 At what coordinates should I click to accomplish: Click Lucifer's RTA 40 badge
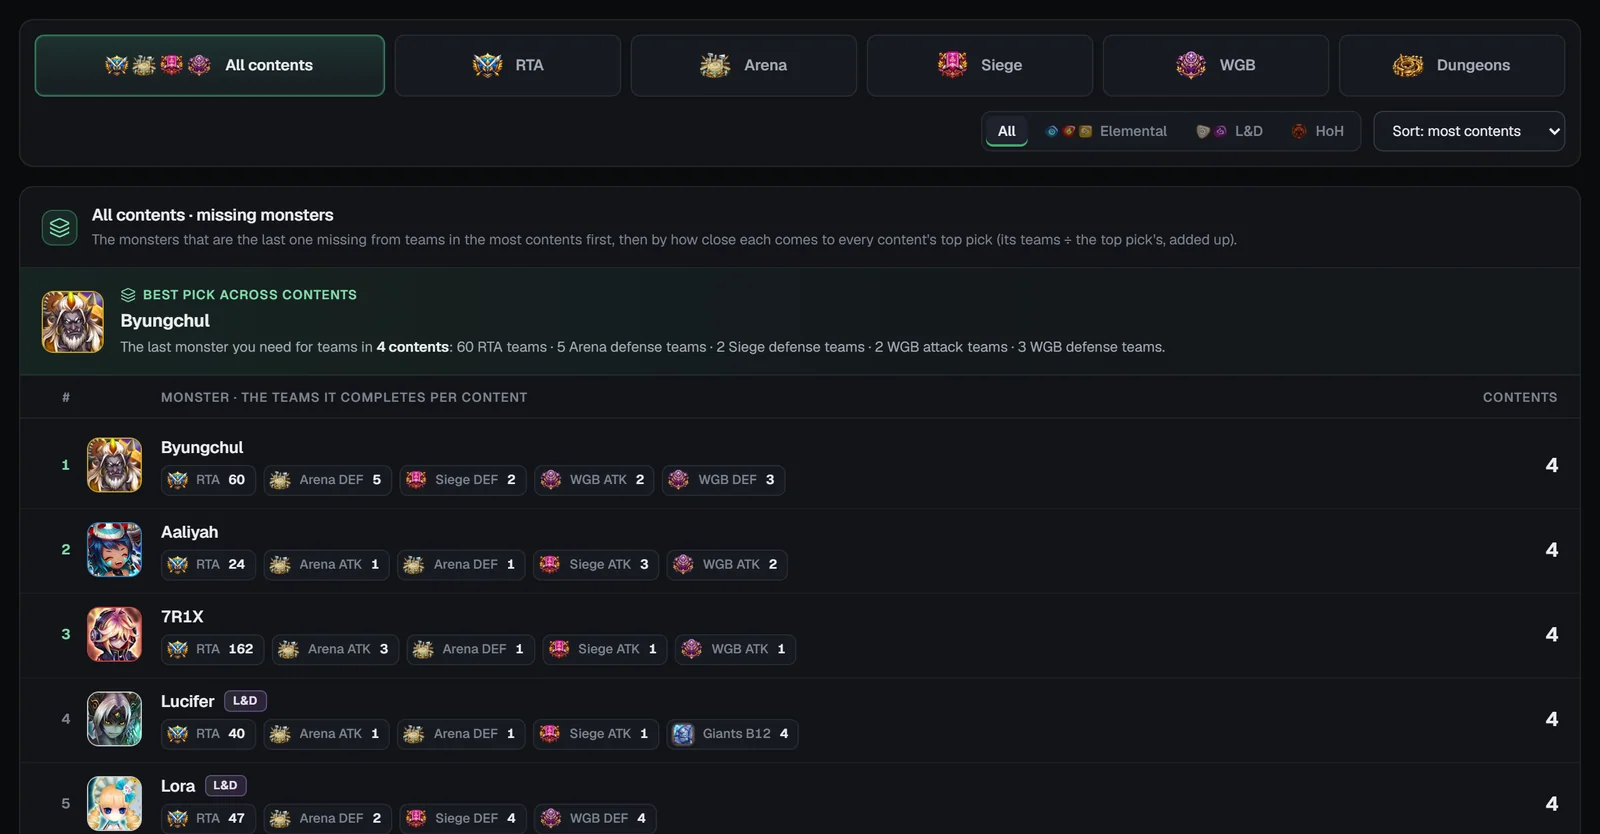tap(208, 734)
